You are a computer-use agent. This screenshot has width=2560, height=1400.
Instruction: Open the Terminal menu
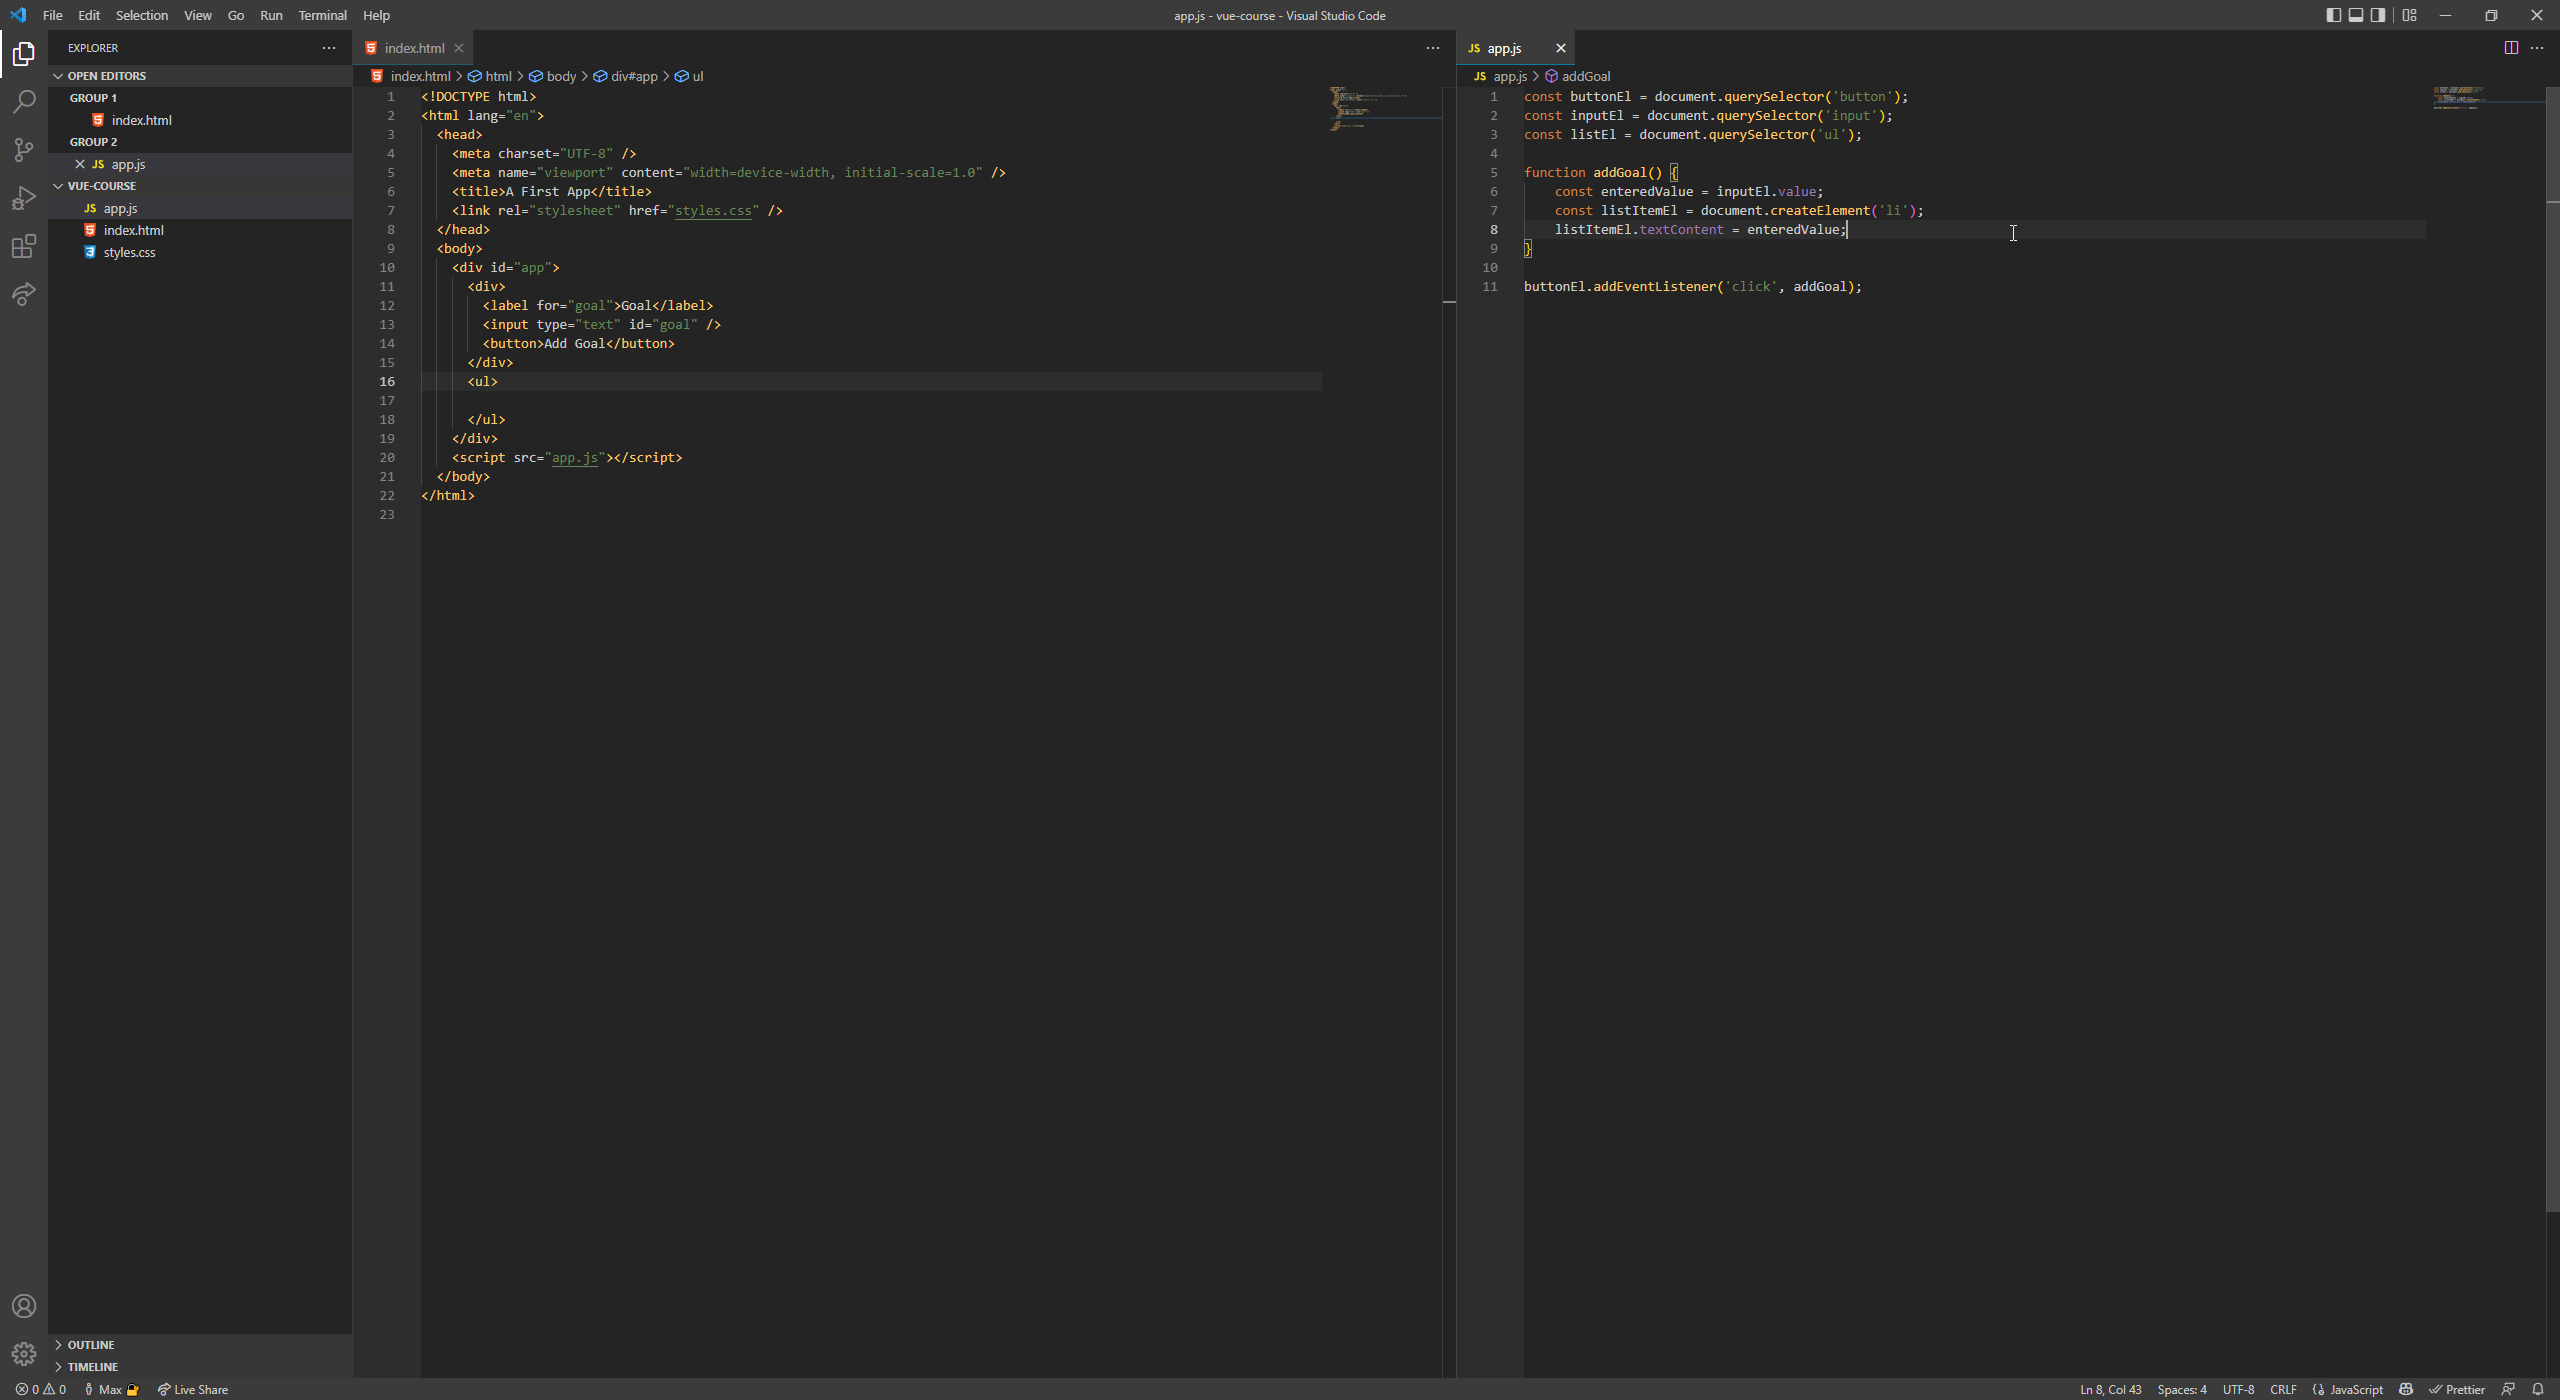(x=322, y=15)
